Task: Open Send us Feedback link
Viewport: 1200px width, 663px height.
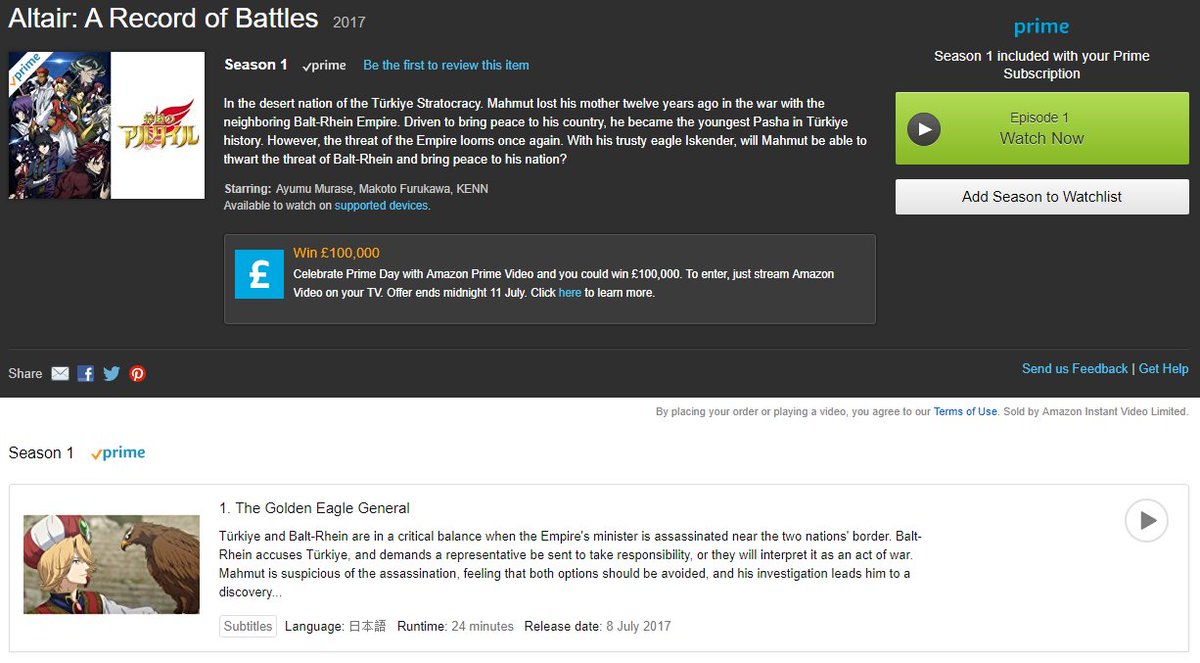Action: pyautogui.click(x=1074, y=369)
